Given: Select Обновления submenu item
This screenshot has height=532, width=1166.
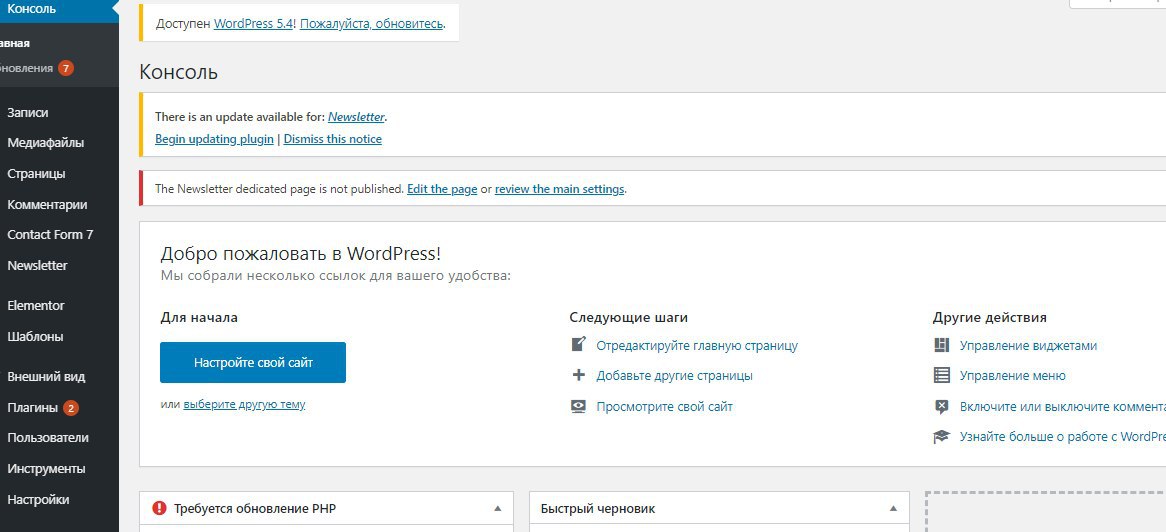Looking at the screenshot, I should [27, 68].
